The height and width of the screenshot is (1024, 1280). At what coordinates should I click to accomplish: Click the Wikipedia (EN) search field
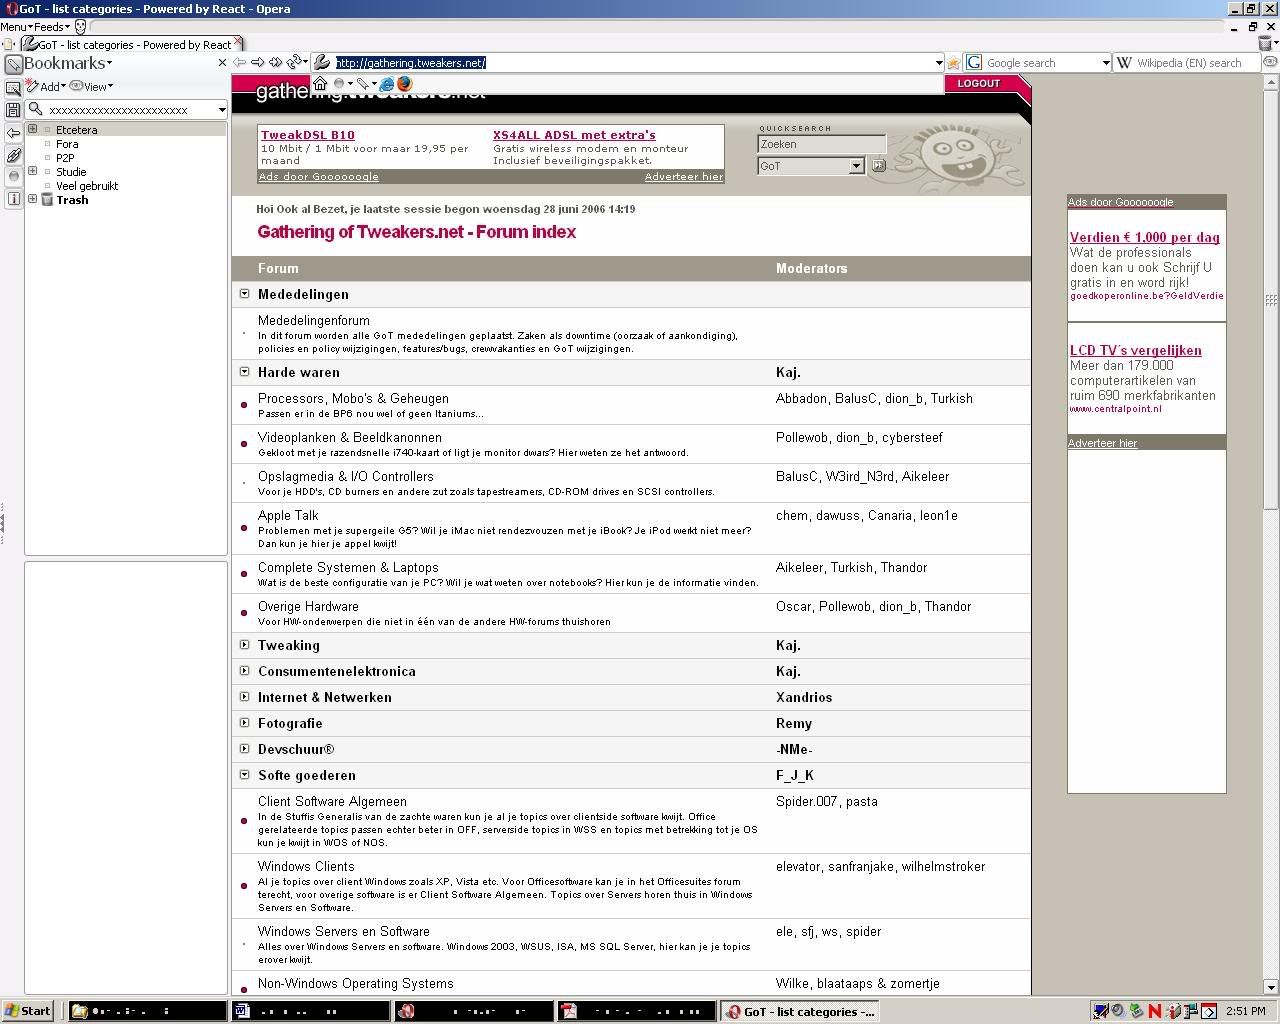1186,63
